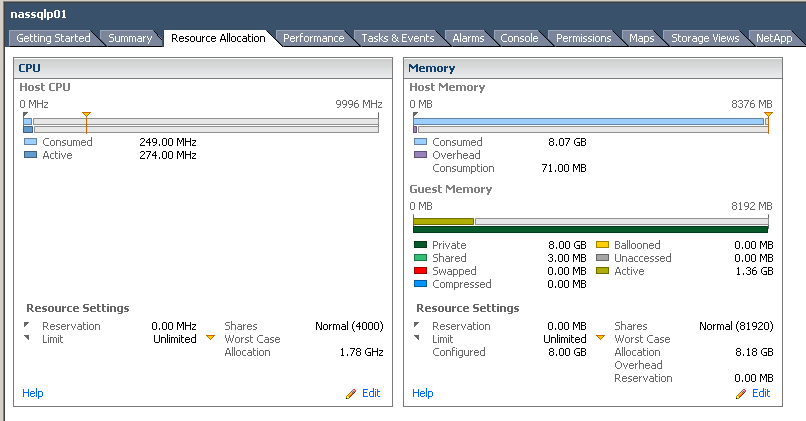806x421 pixels.
Task: Click the Compressed memory blue swatch
Action: (x=420, y=283)
